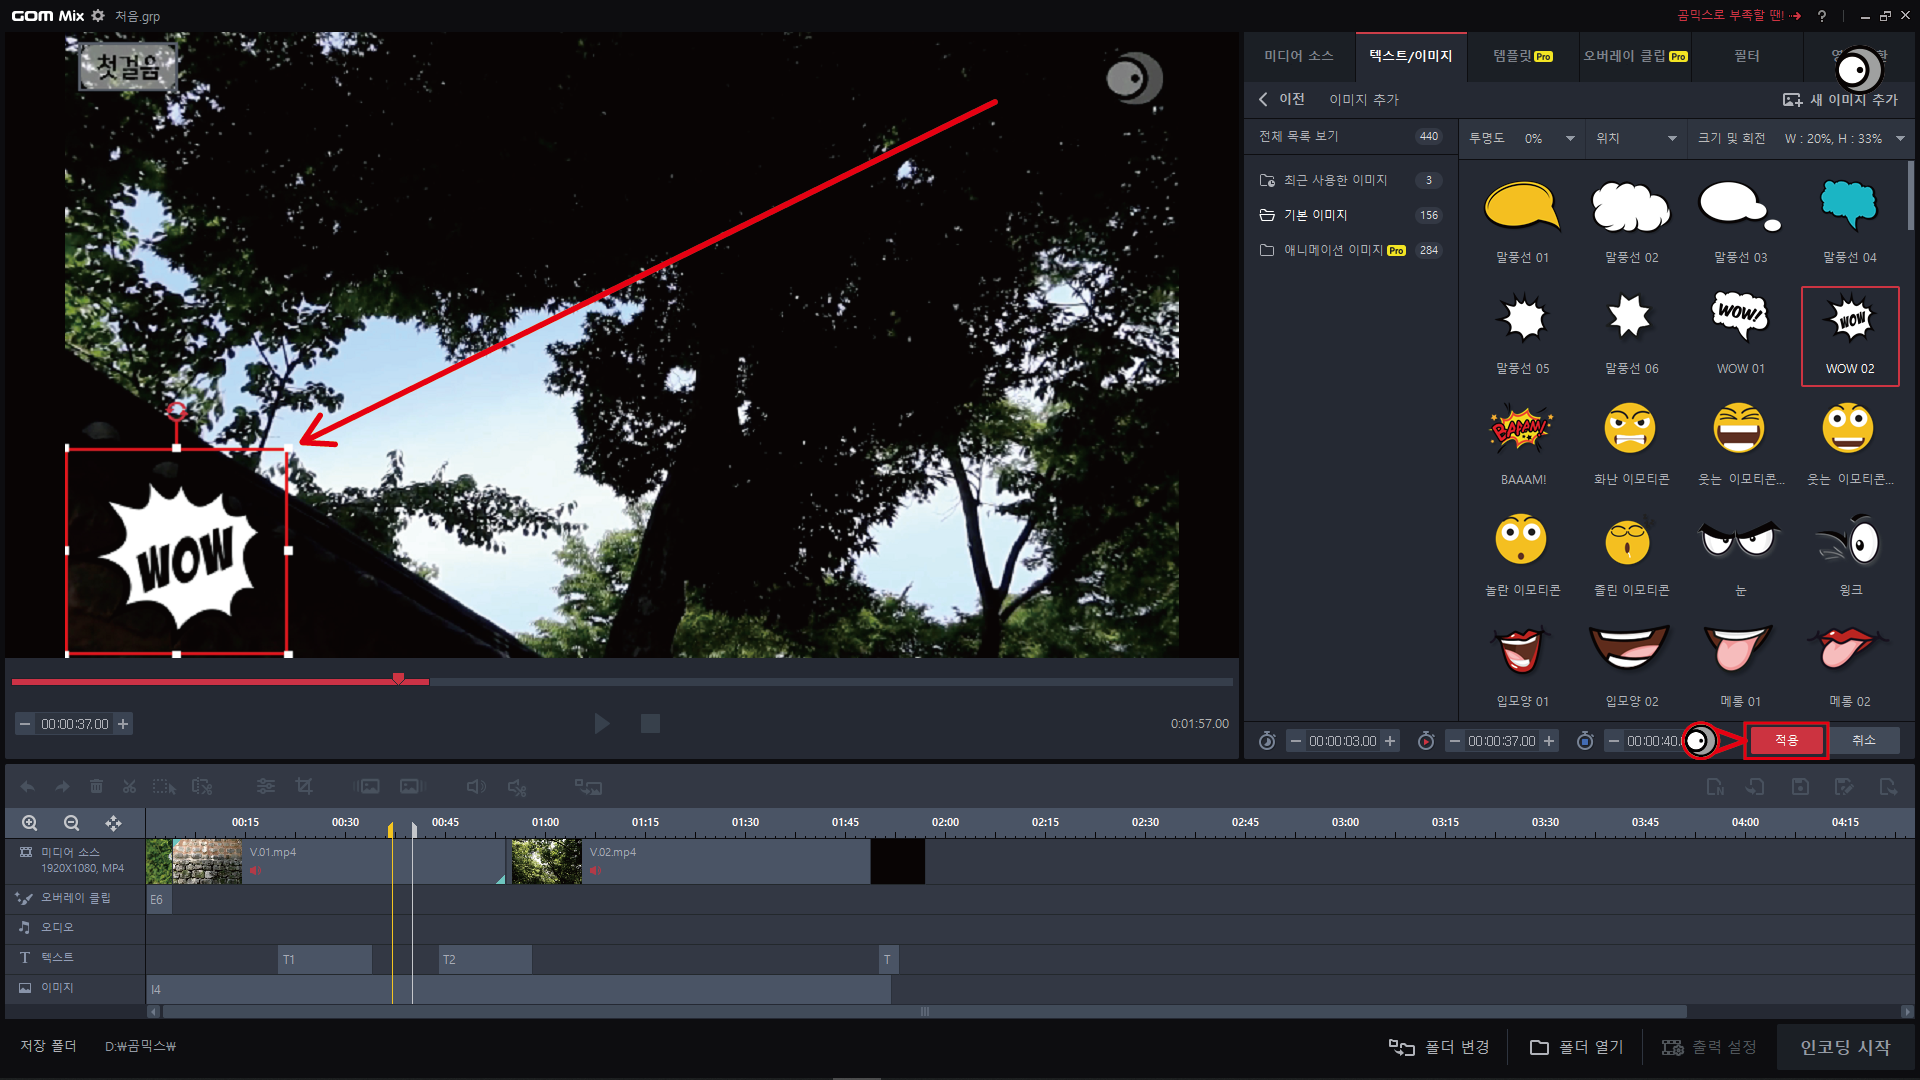
Task: Click the 인코딩 시작 button
Action: tap(1845, 1047)
